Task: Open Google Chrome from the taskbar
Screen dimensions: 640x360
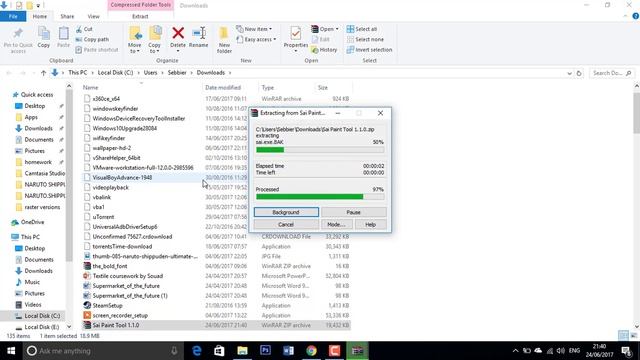Action: click(311, 351)
